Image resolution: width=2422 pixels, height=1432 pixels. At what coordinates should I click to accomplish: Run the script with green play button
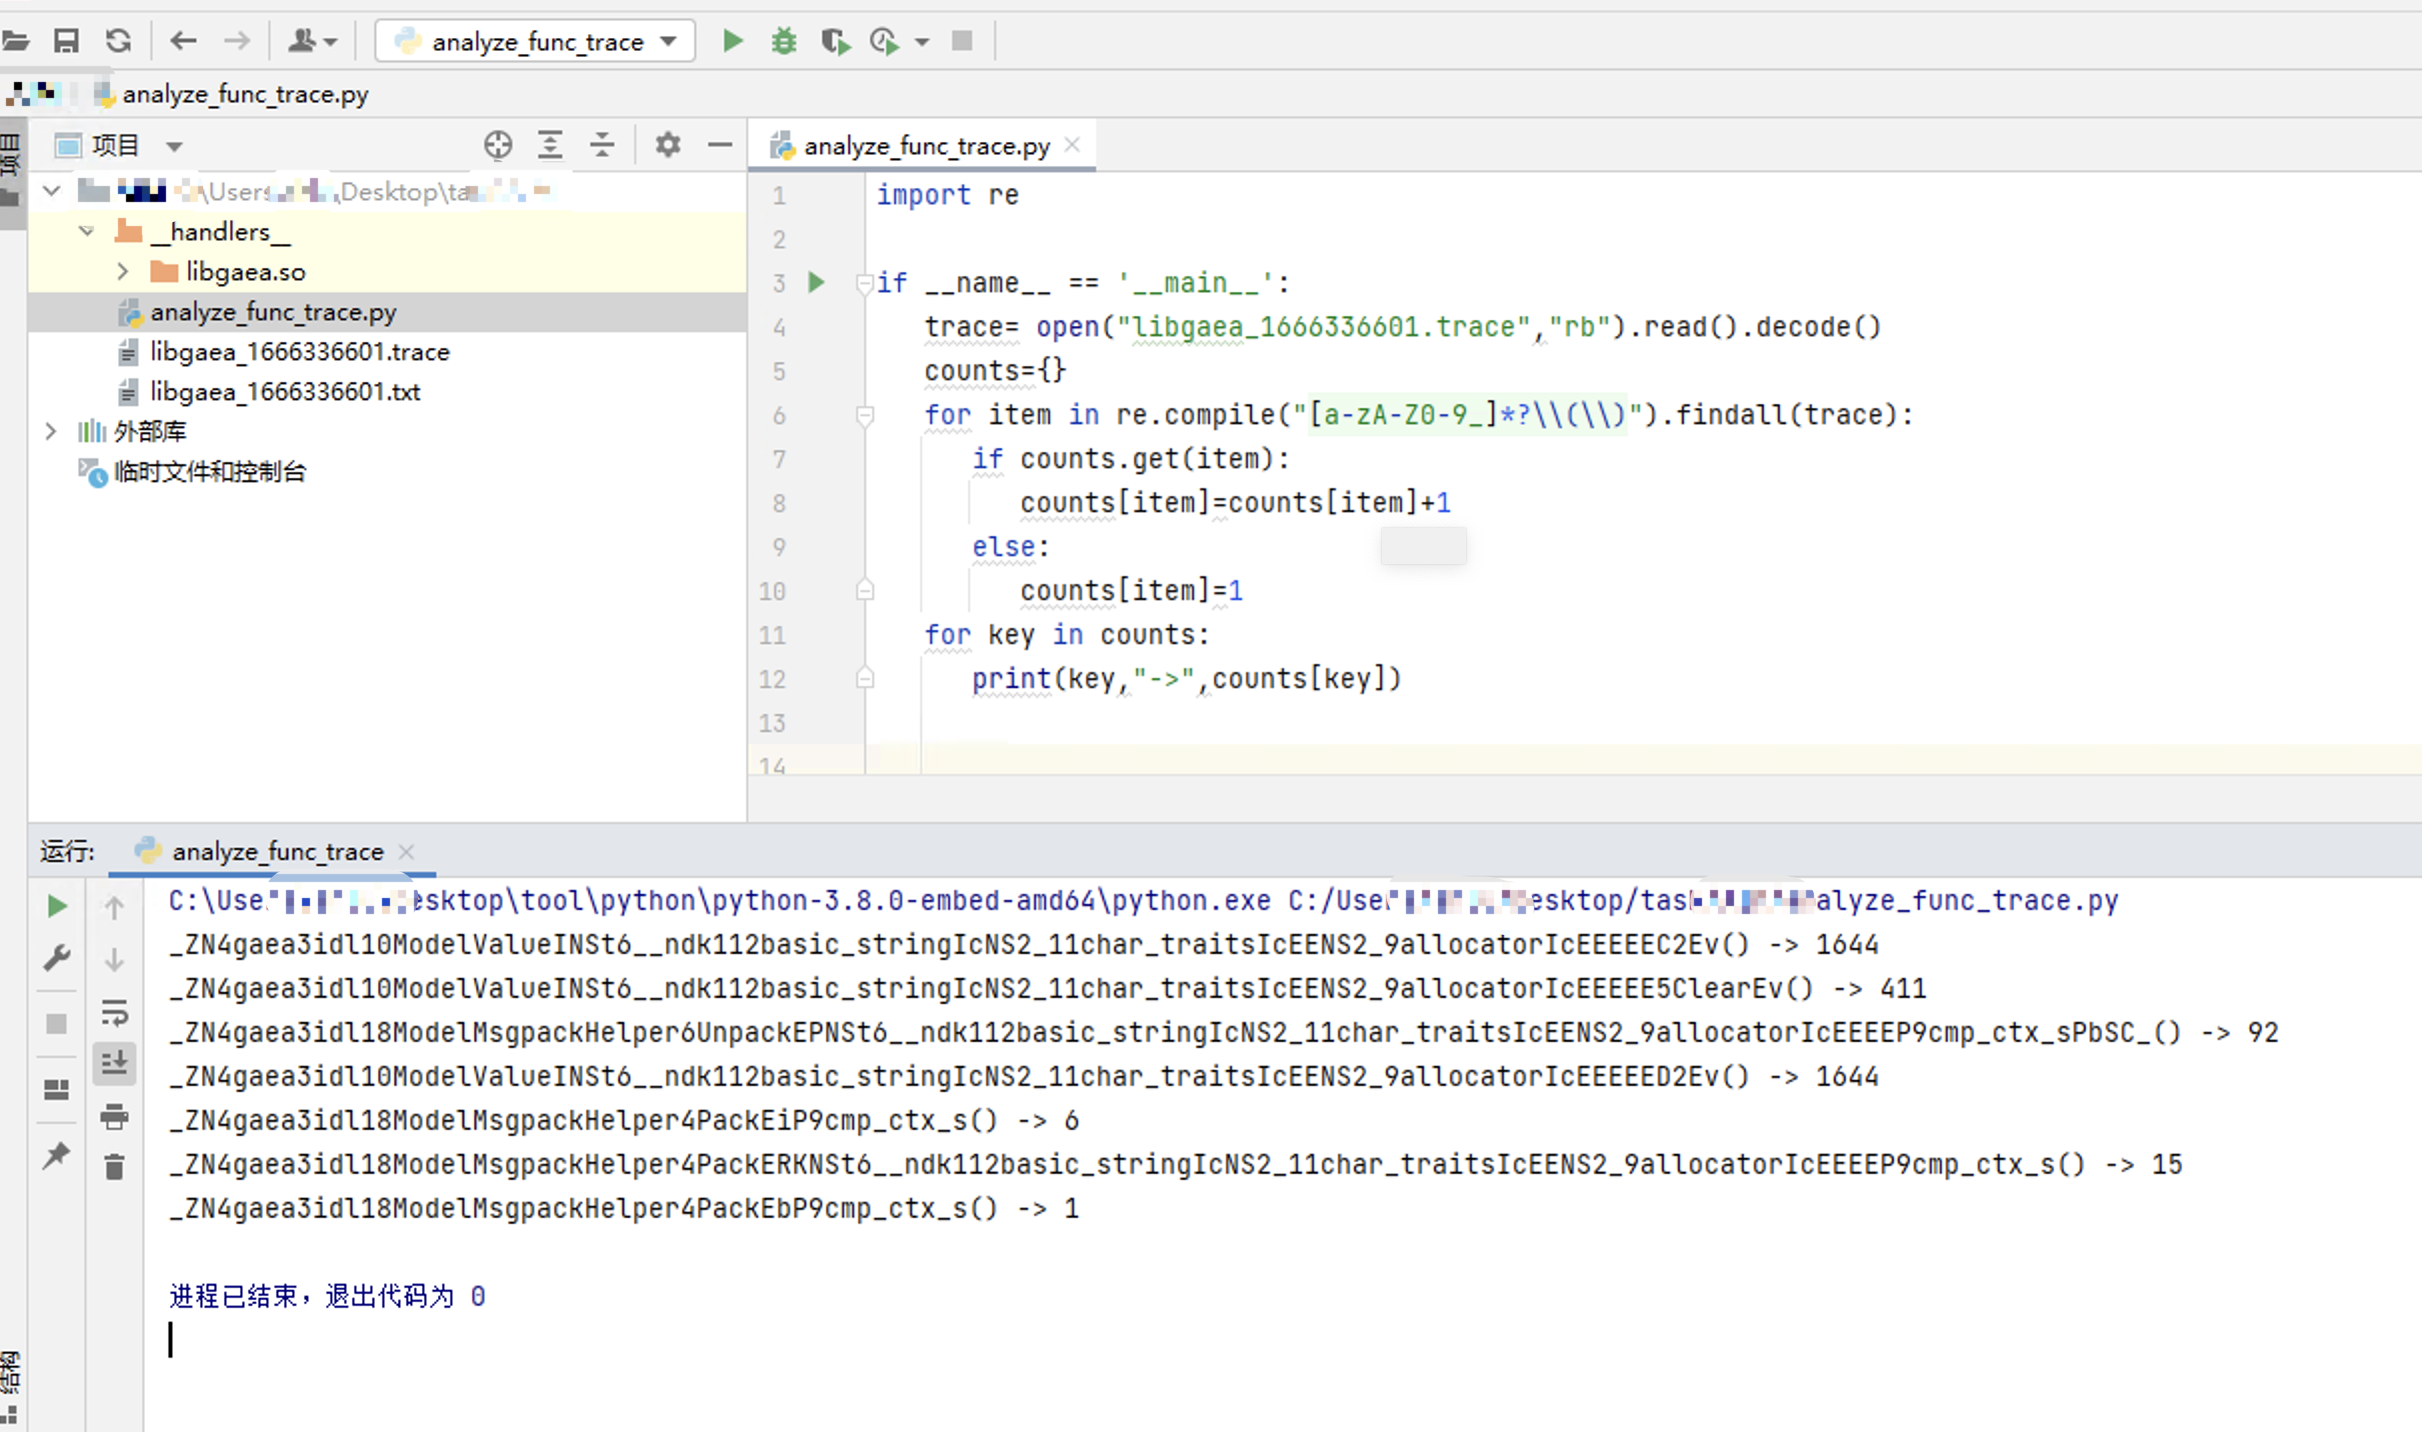[733, 41]
